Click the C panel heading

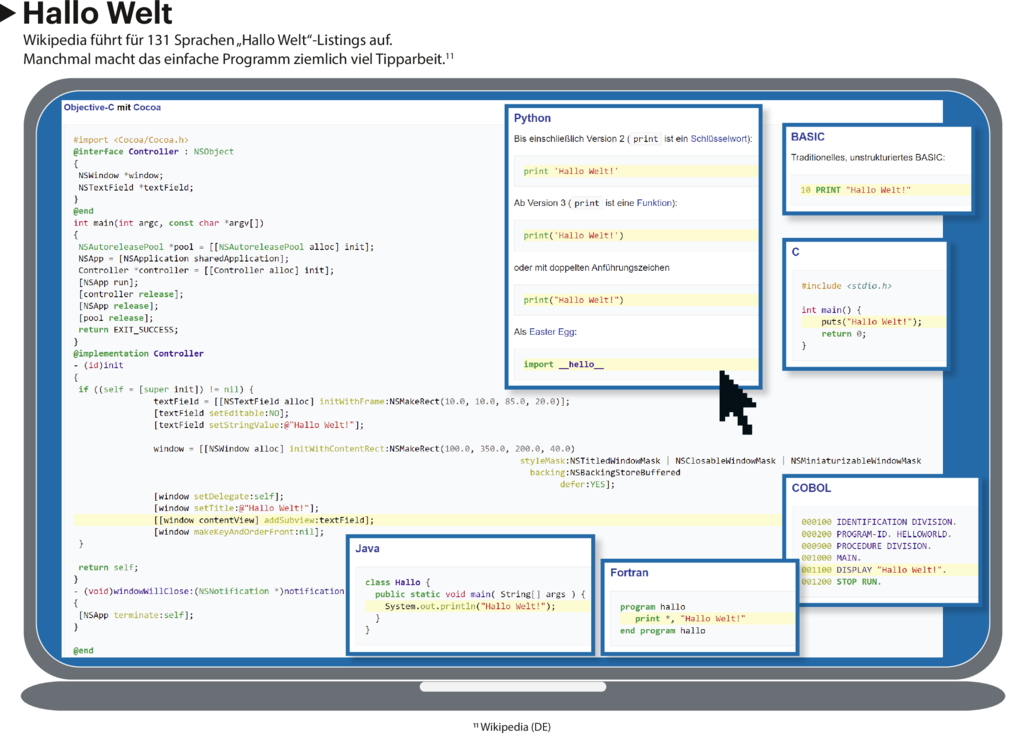[796, 253]
